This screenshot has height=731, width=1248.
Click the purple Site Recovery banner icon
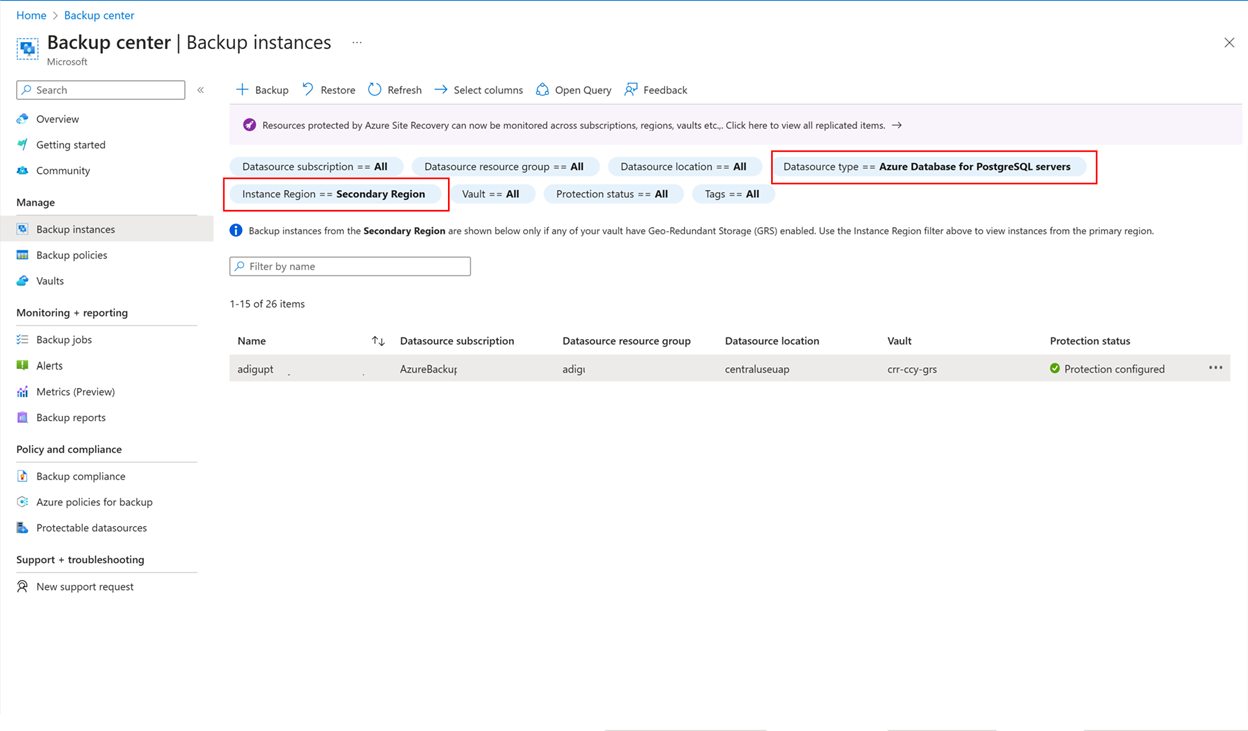point(250,125)
